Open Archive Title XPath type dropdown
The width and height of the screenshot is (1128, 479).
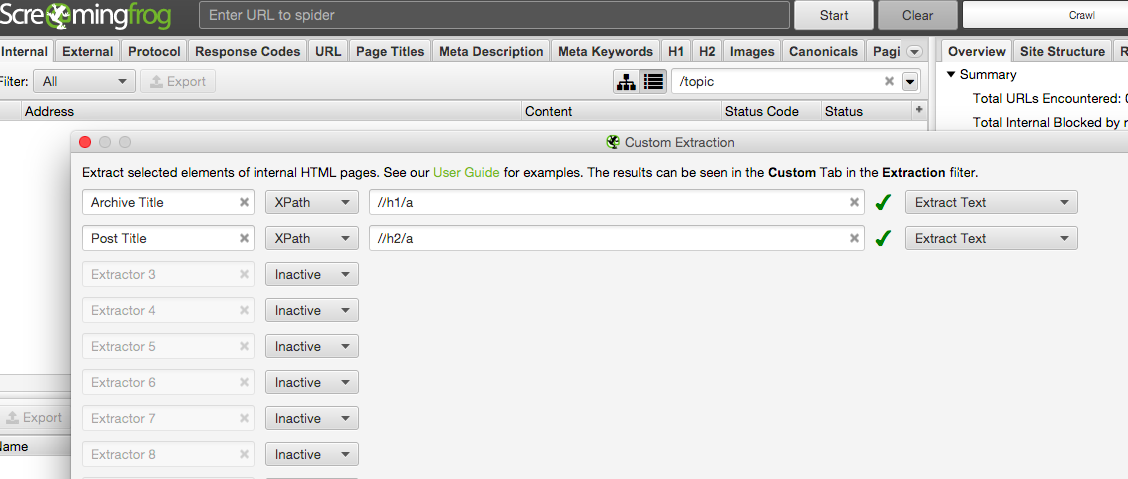(311, 202)
